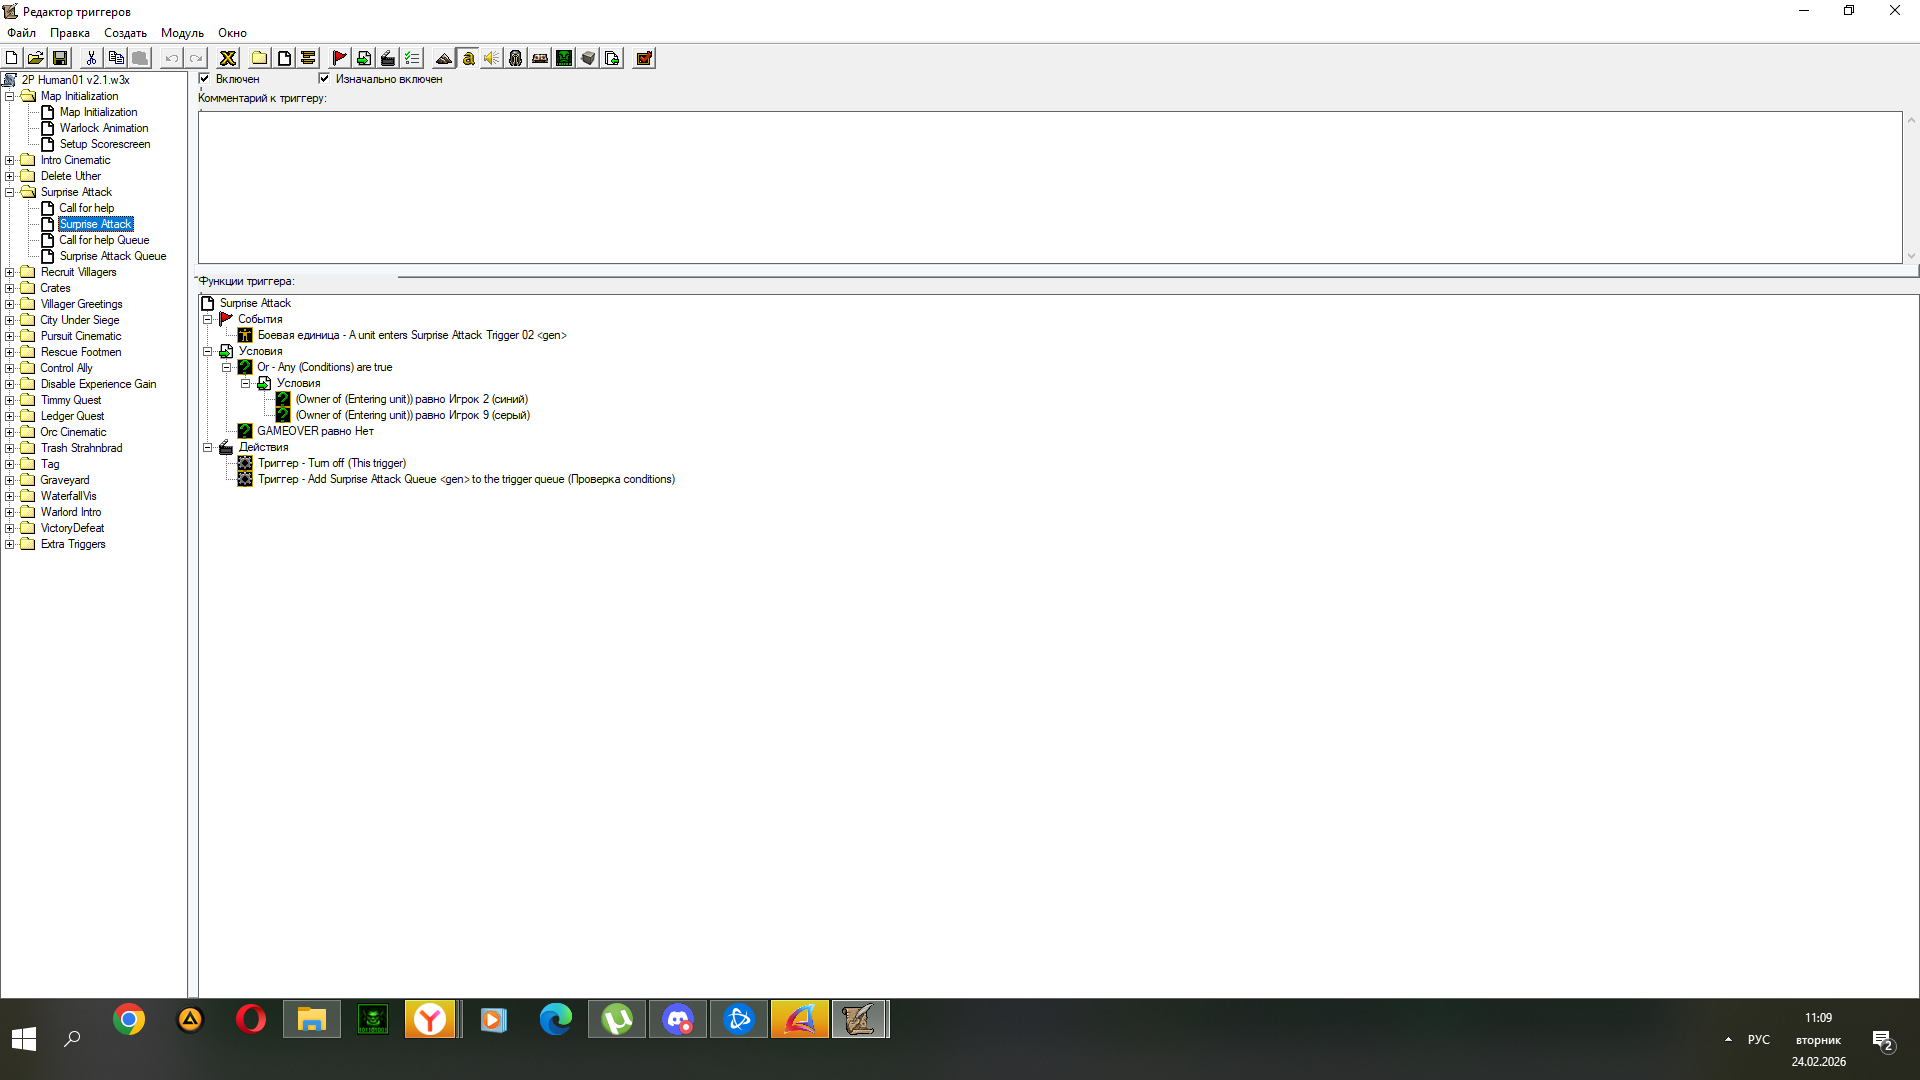Image resolution: width=1920 pixels, height=1080 pixels.
Task: Click the New Action clapperboard icon
Action: click(388, 58)
